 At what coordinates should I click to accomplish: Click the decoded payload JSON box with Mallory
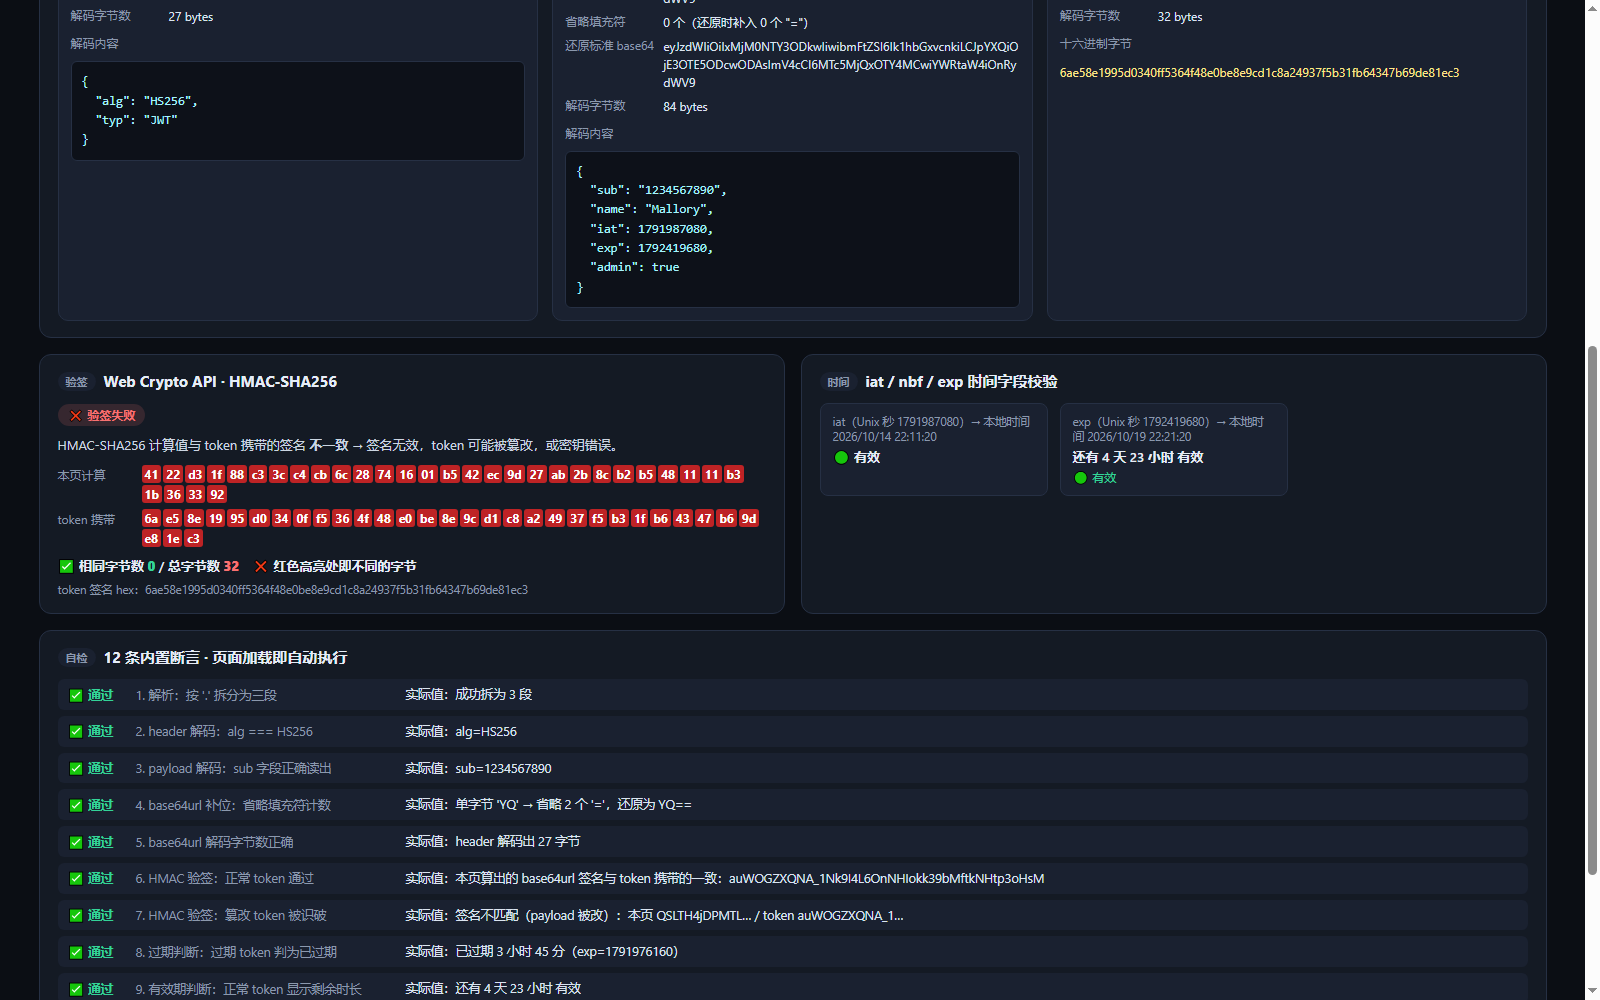[x=792, y=229]
